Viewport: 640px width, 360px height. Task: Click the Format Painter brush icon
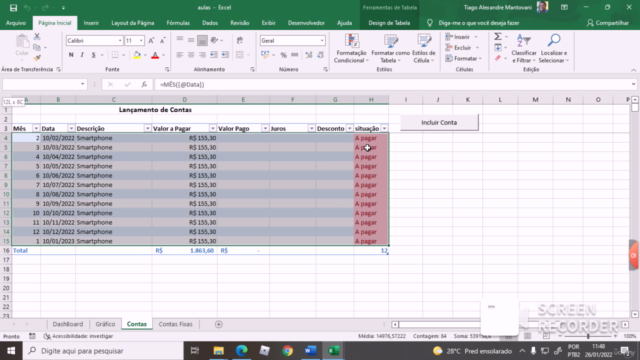click(x=37, y=58)
